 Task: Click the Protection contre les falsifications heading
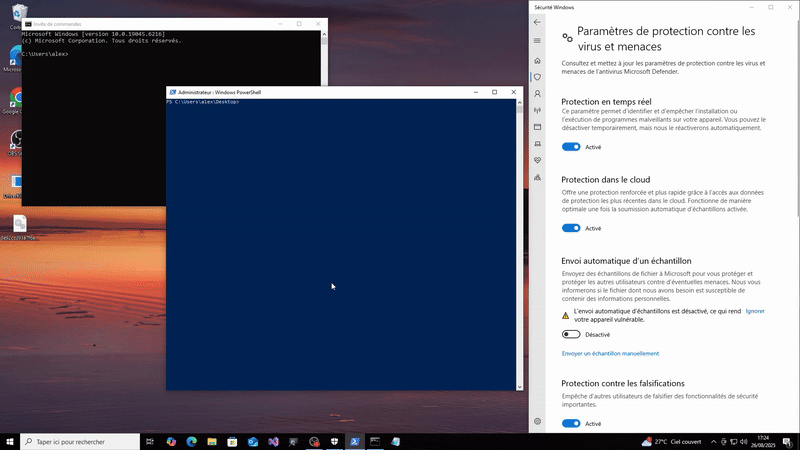click(623, 383)
